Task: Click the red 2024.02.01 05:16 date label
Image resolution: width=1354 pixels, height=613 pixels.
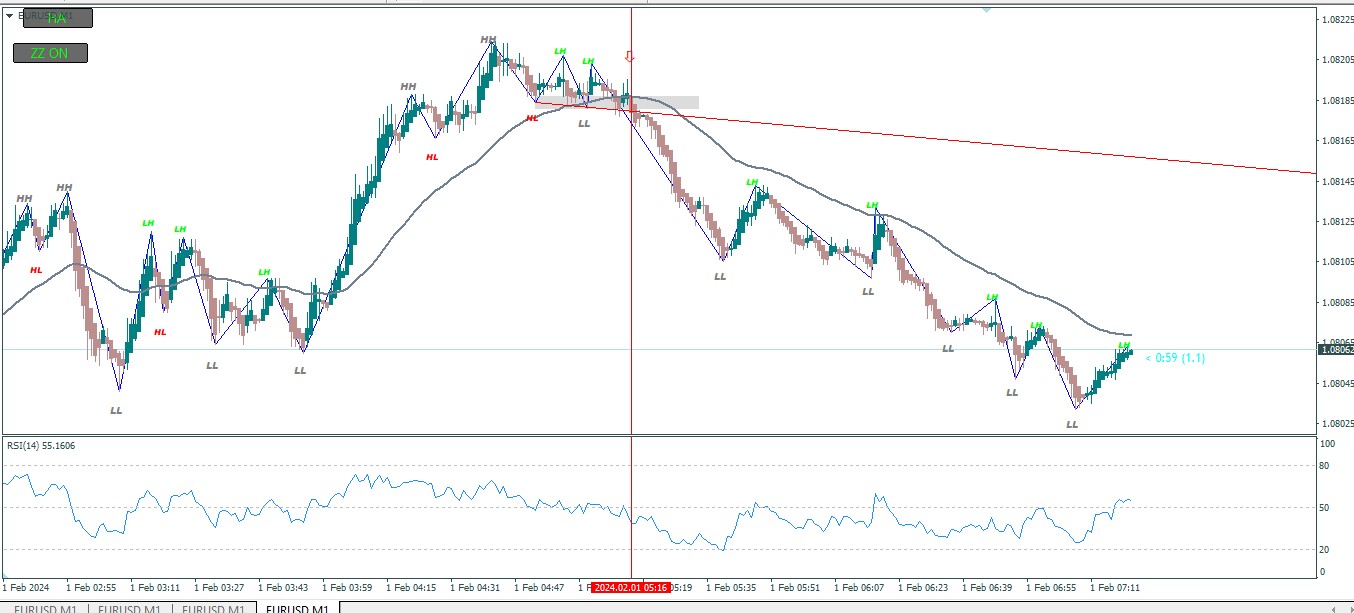Action: point(631,588)
